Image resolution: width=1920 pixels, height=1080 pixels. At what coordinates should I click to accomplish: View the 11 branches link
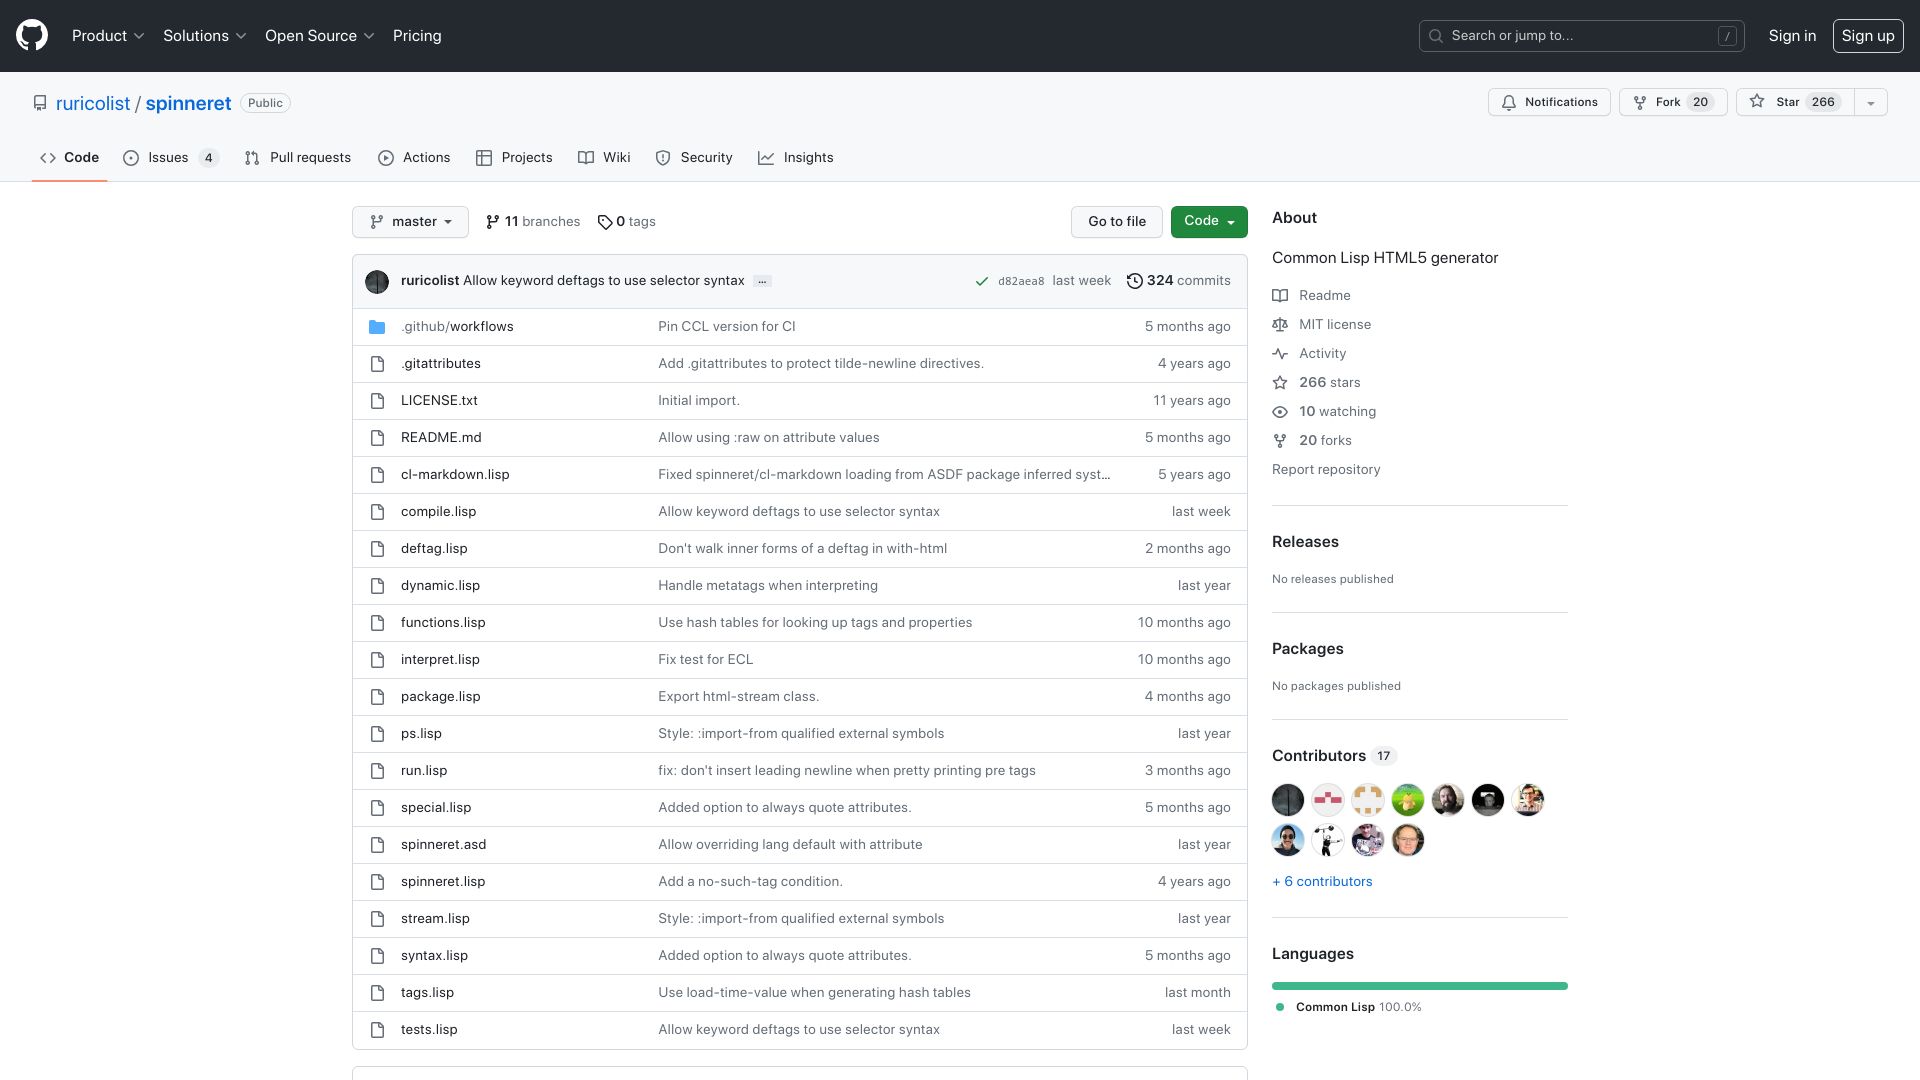(533, 221)
